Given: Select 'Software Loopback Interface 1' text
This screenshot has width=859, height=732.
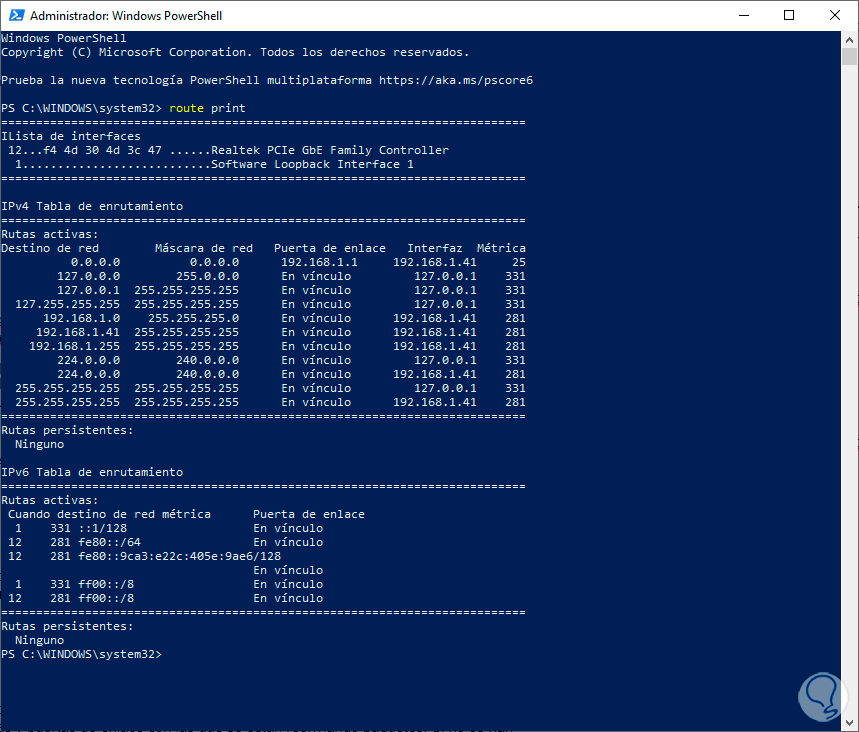Looking at the screenshot, I should (x=312, y=164).
